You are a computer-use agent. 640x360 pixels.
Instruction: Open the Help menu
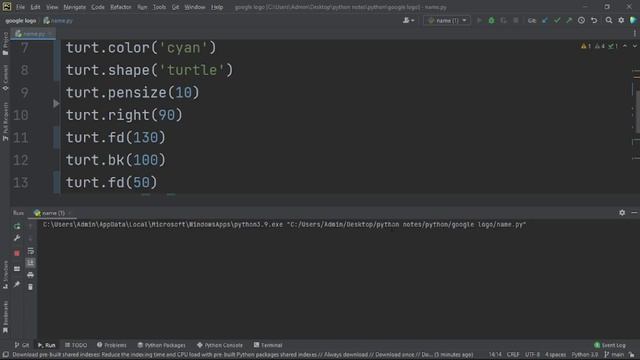pos(217,7)
